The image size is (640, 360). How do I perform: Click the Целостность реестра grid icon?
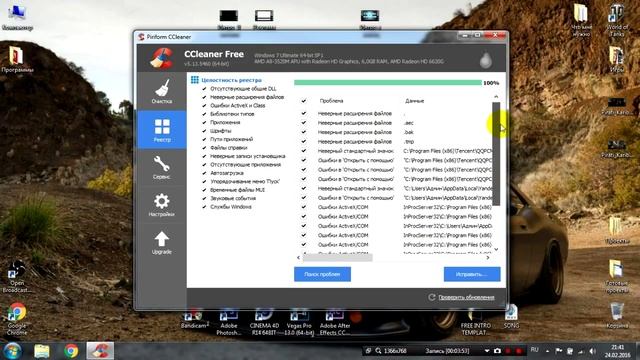point(195,80)
